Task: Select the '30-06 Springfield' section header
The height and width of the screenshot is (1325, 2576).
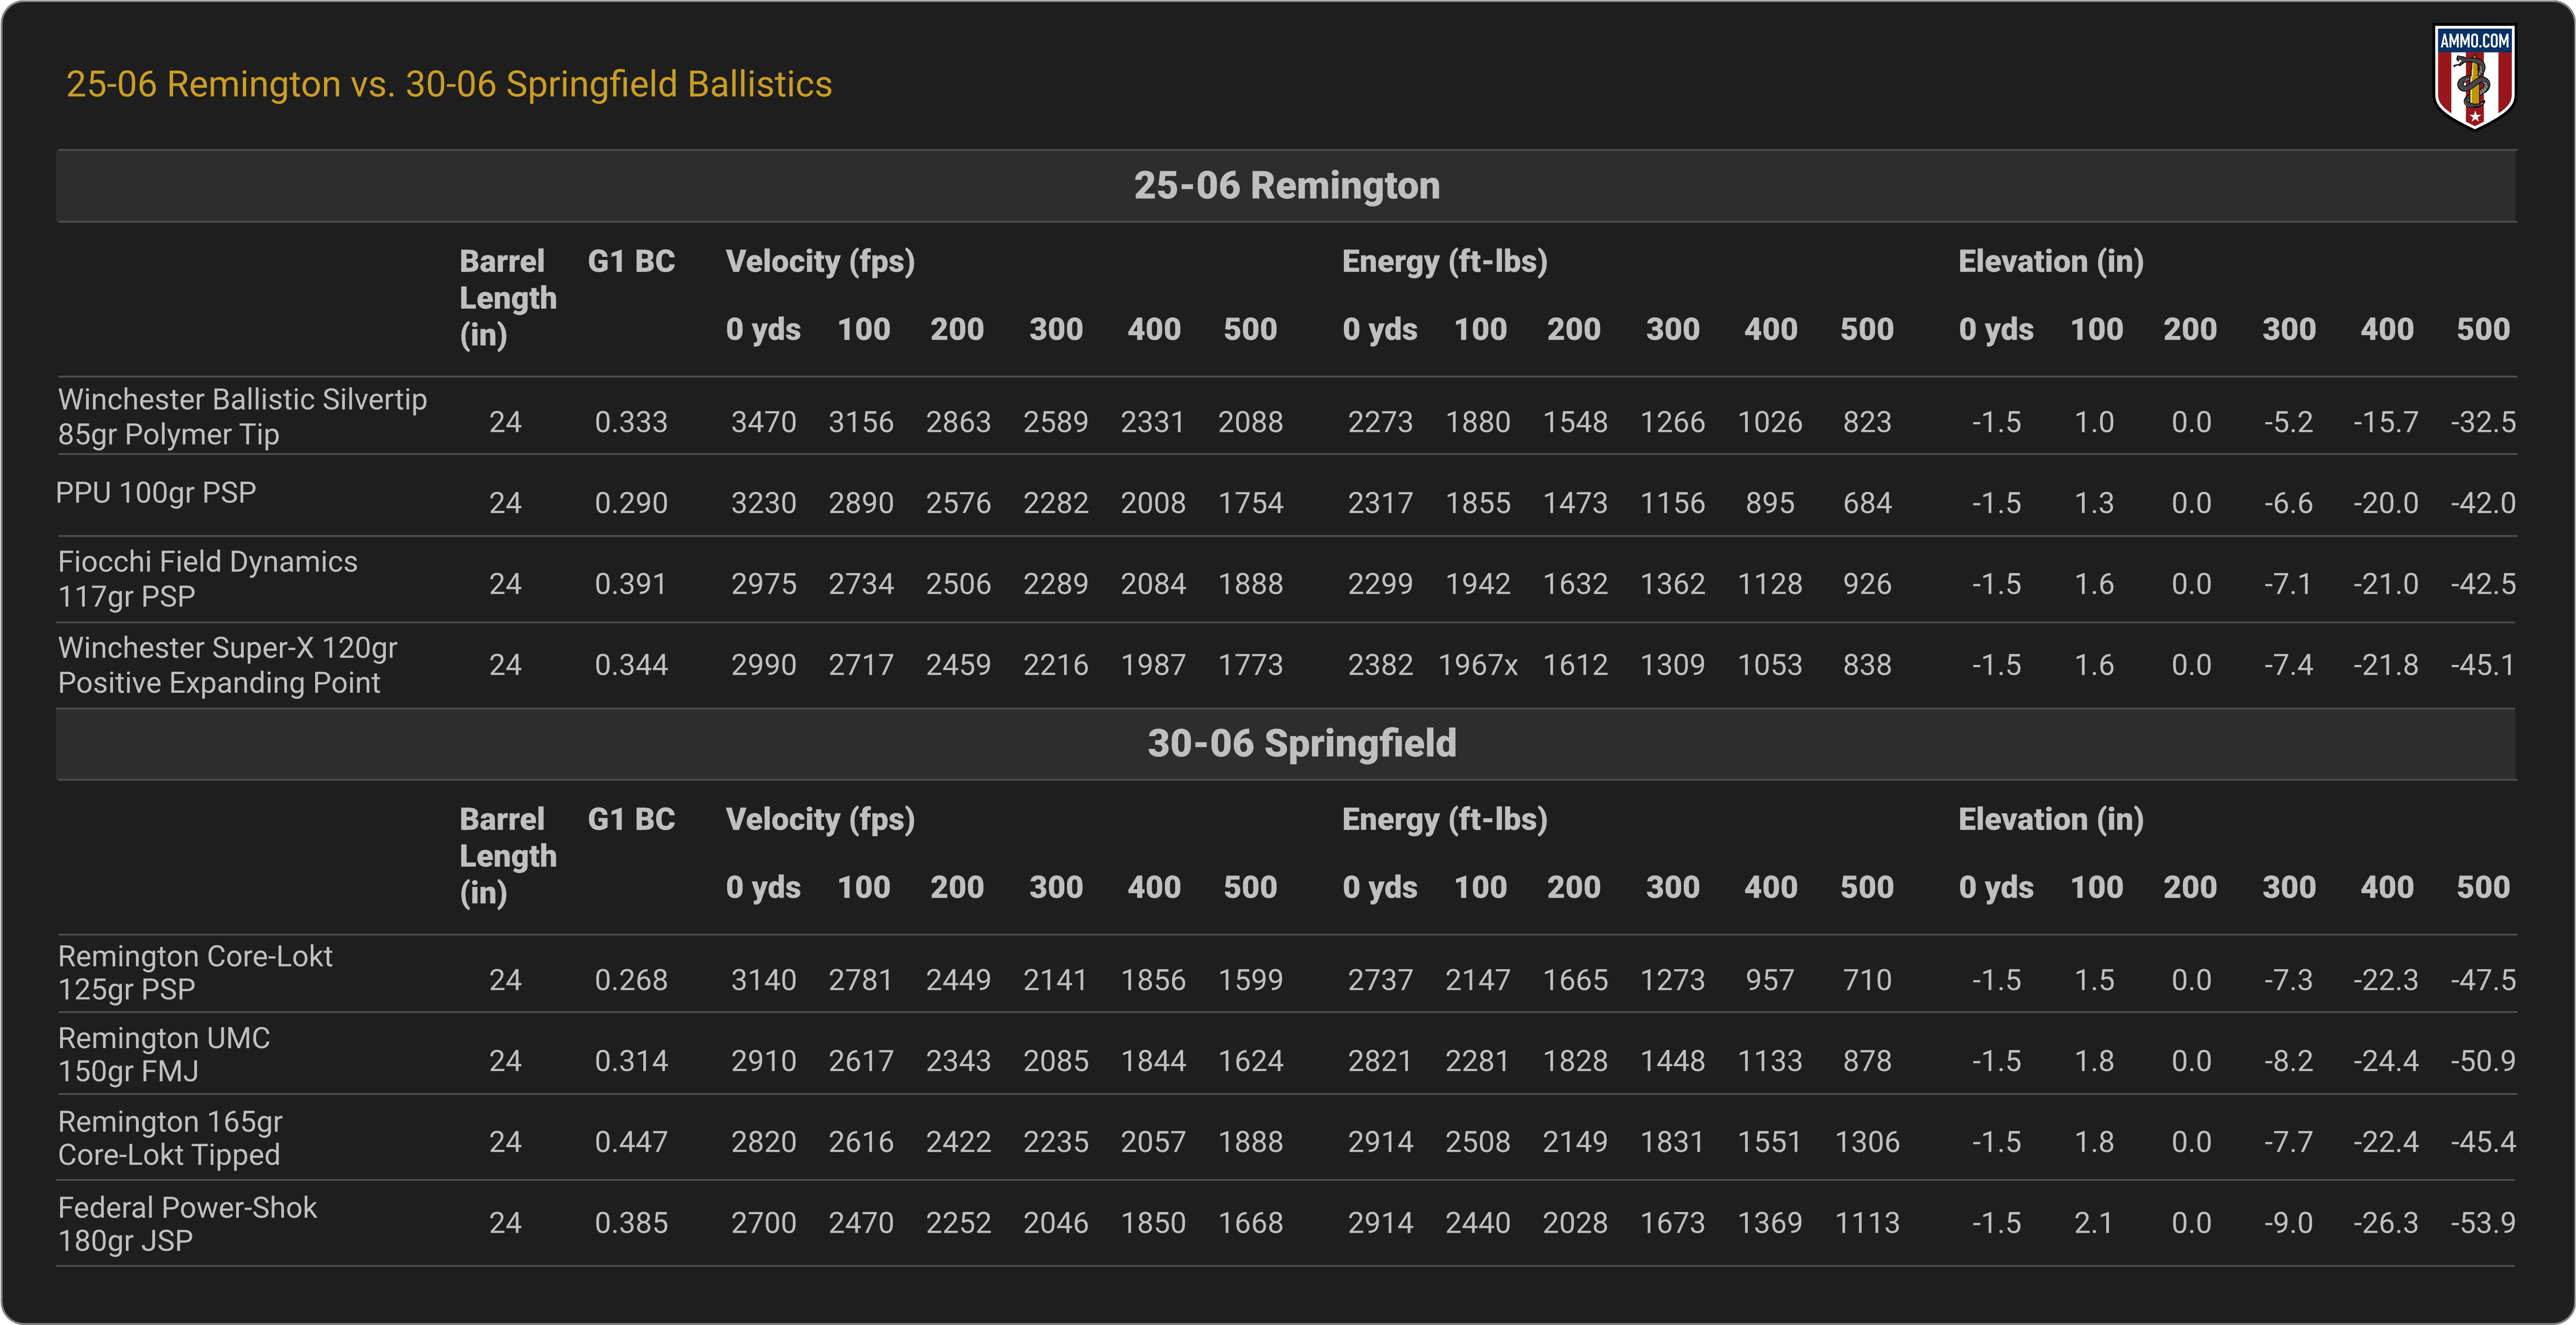Action: click(x=1286, y=744)
